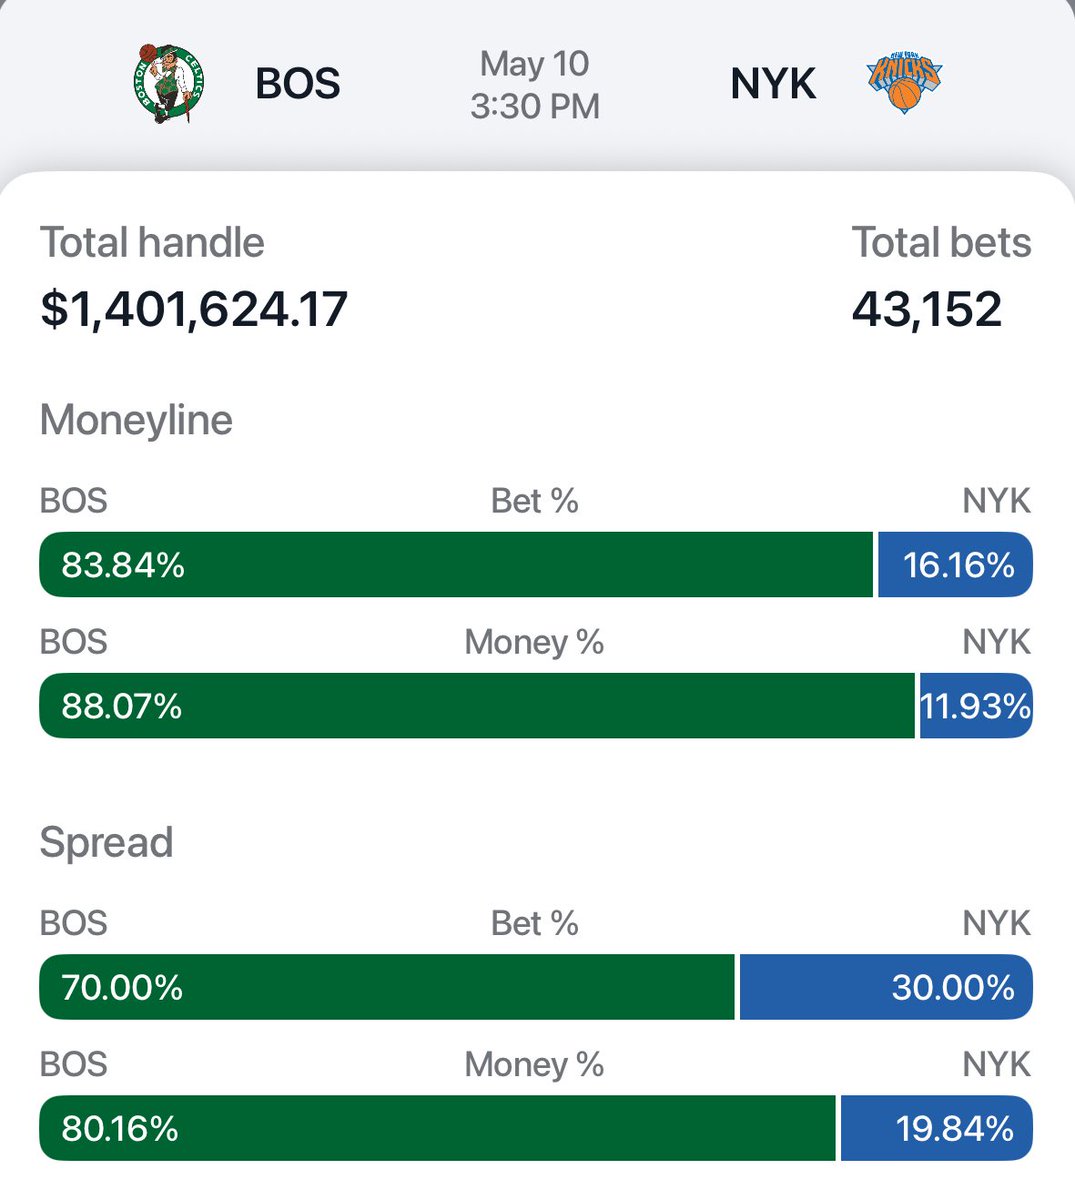Tap the Total bets count 43,152

(x=926, y=308)
